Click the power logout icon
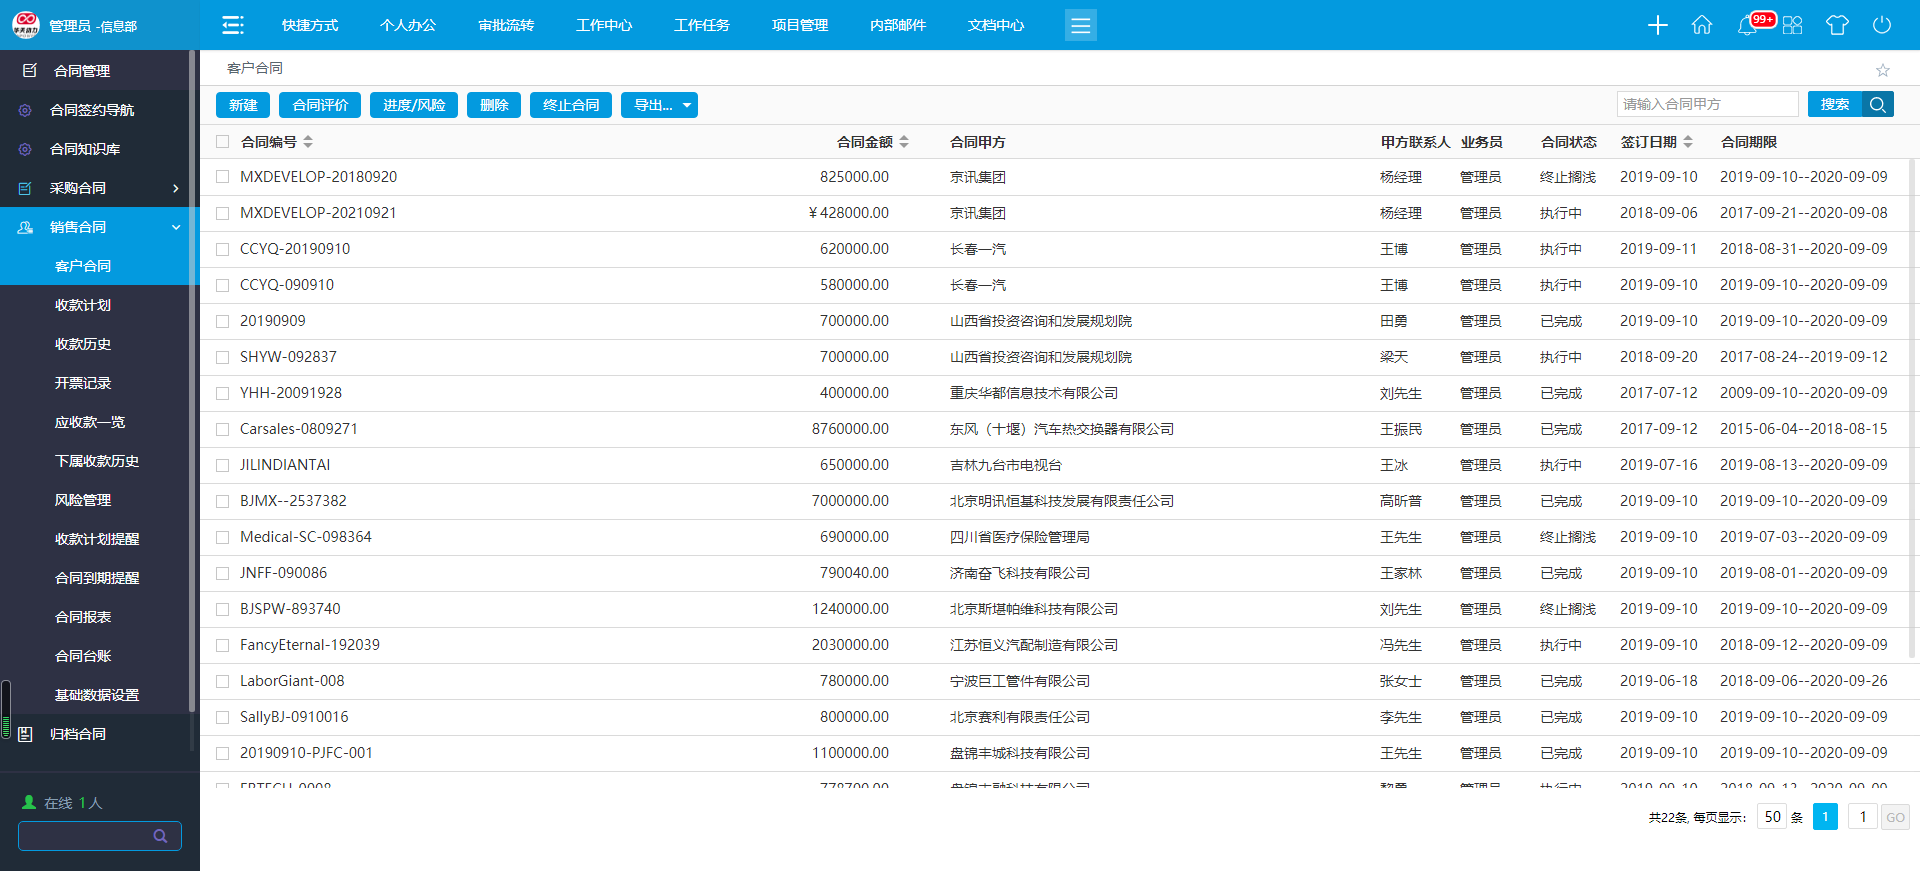 click(x=1882, y=25)
